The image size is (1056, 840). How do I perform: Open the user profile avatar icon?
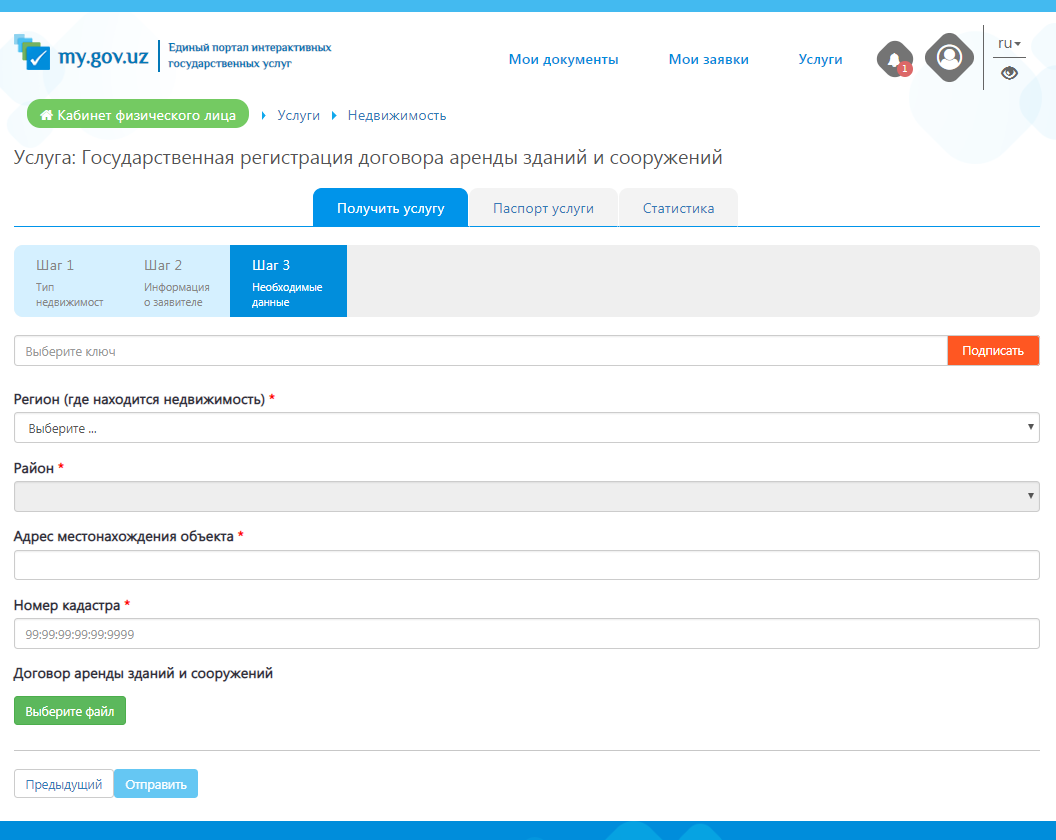point(949,57)
